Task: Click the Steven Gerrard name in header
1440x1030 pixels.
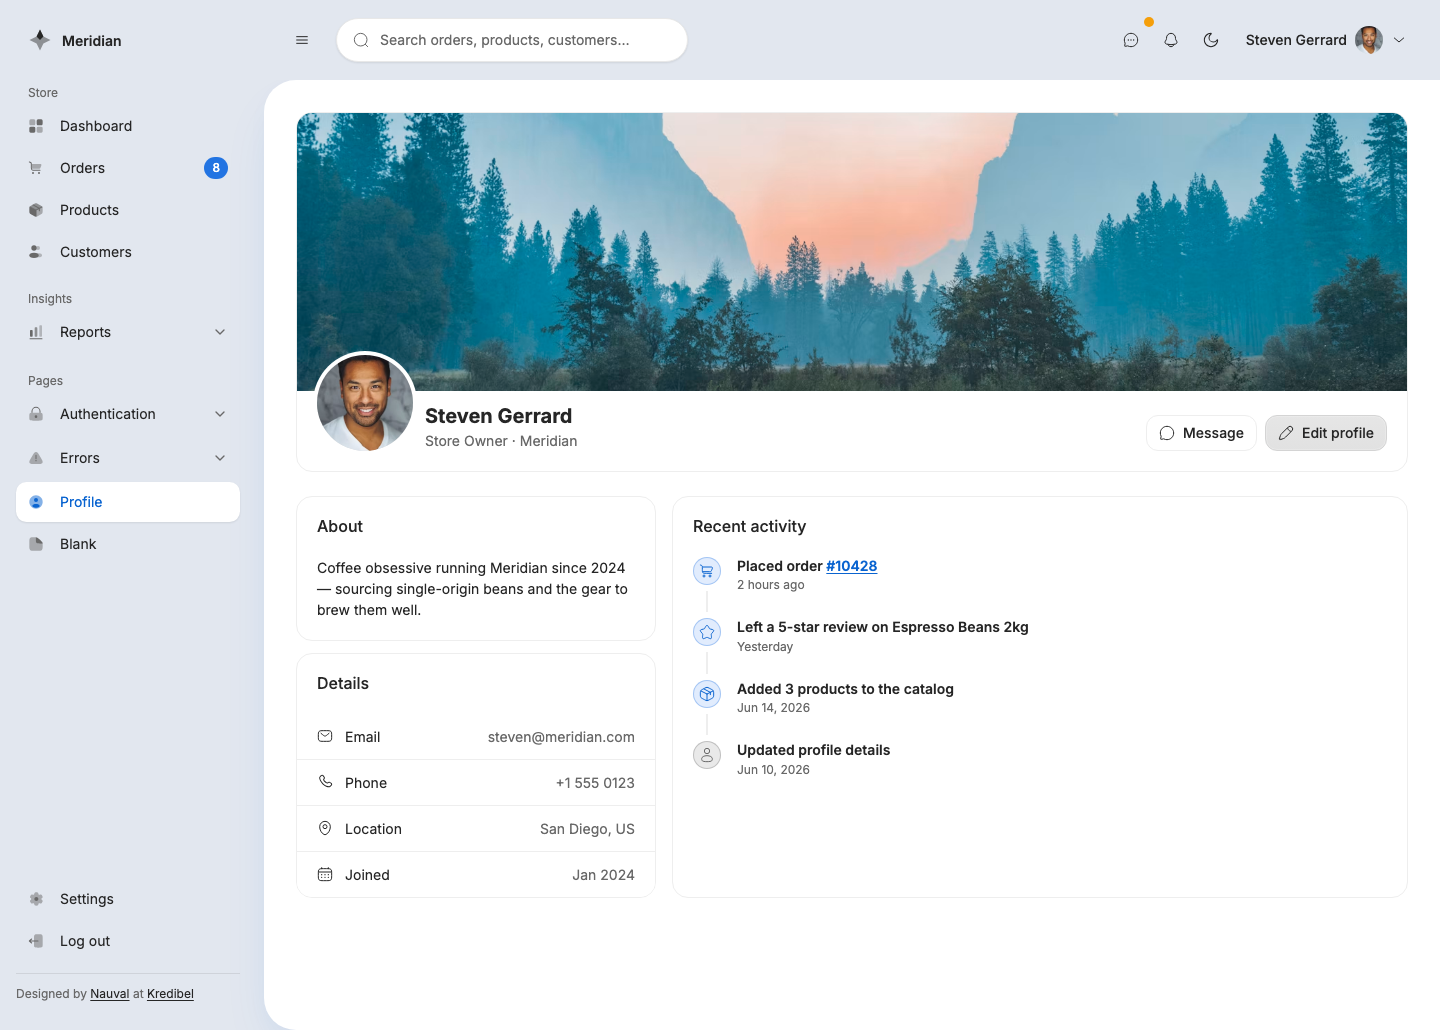Action: point(1296,40)
